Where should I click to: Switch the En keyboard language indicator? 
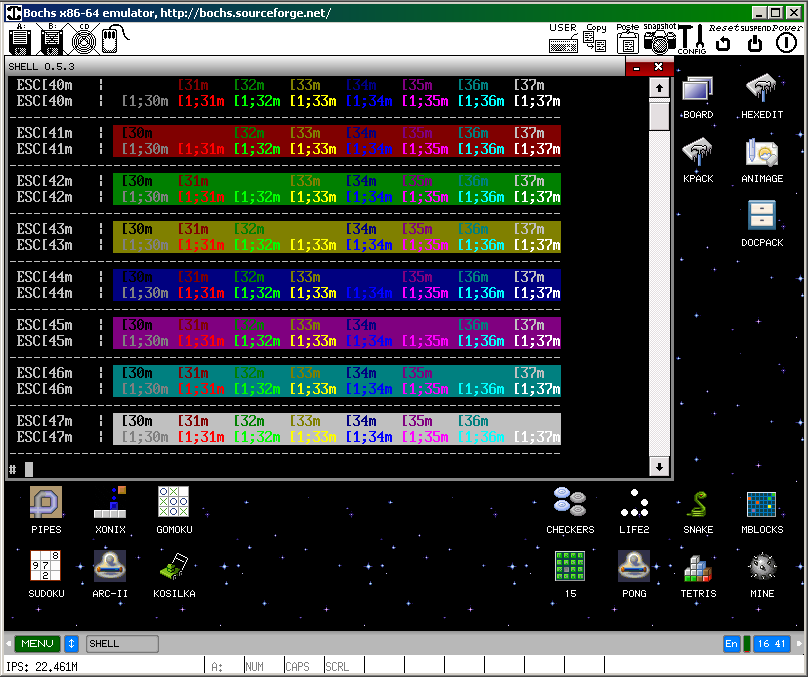[x=731, y=644]
